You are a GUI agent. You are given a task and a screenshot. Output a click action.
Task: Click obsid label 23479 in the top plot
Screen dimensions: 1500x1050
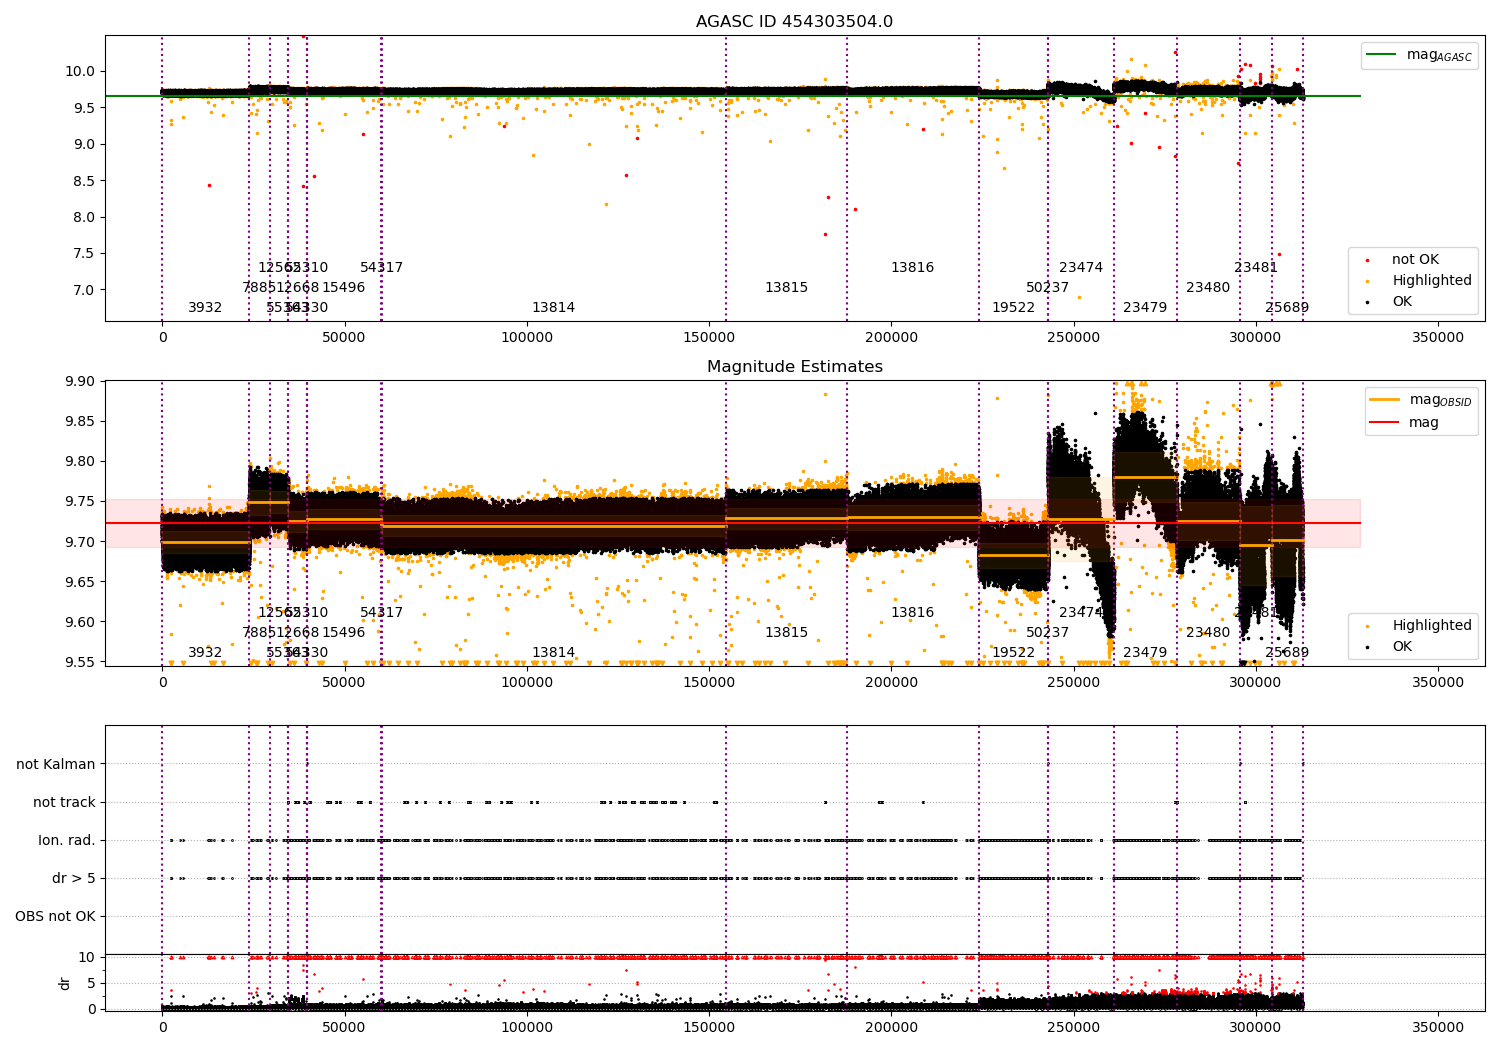[1145, 308]
